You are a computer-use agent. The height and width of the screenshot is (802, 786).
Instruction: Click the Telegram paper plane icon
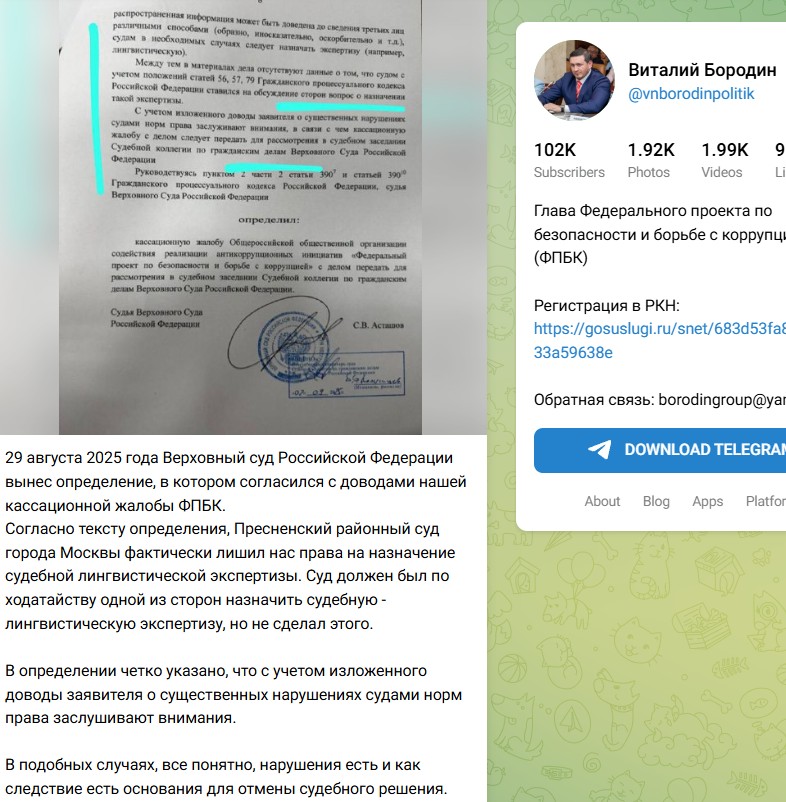600,450
